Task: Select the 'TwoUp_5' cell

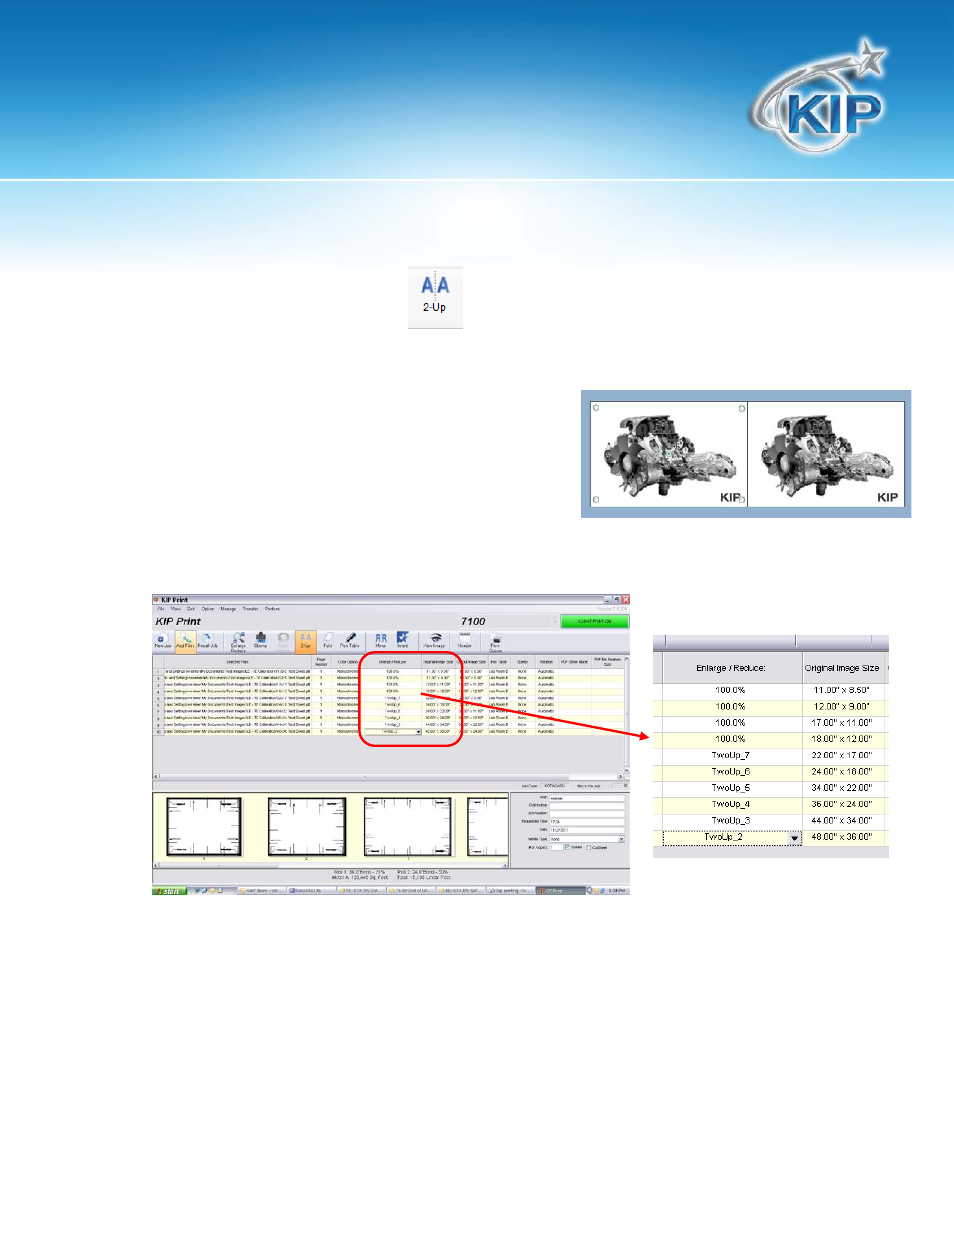Action: pyautogui.click(x=731, y=788)
